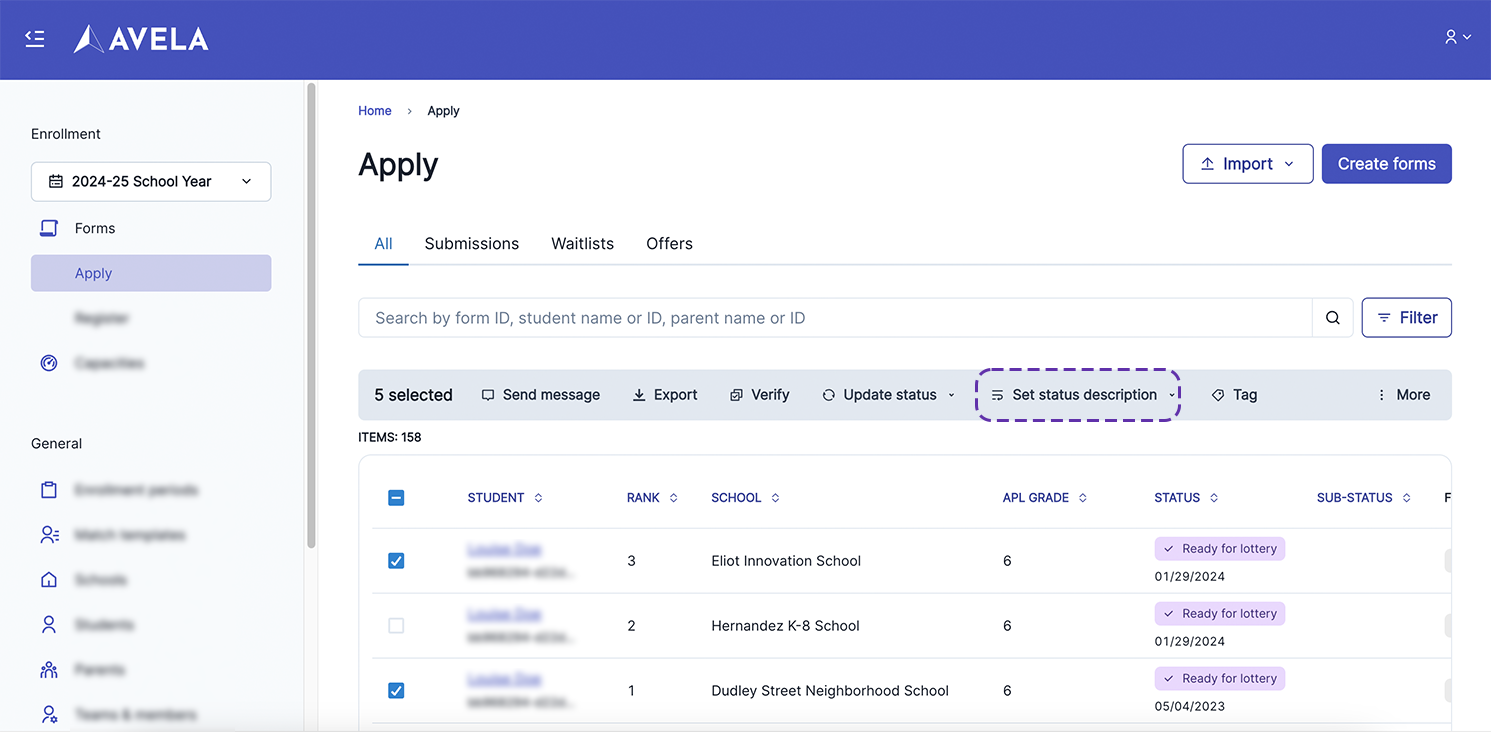The image size is (1491, 732).
Task: Switch to the Offers tab
Action: [x=669, y=244]
